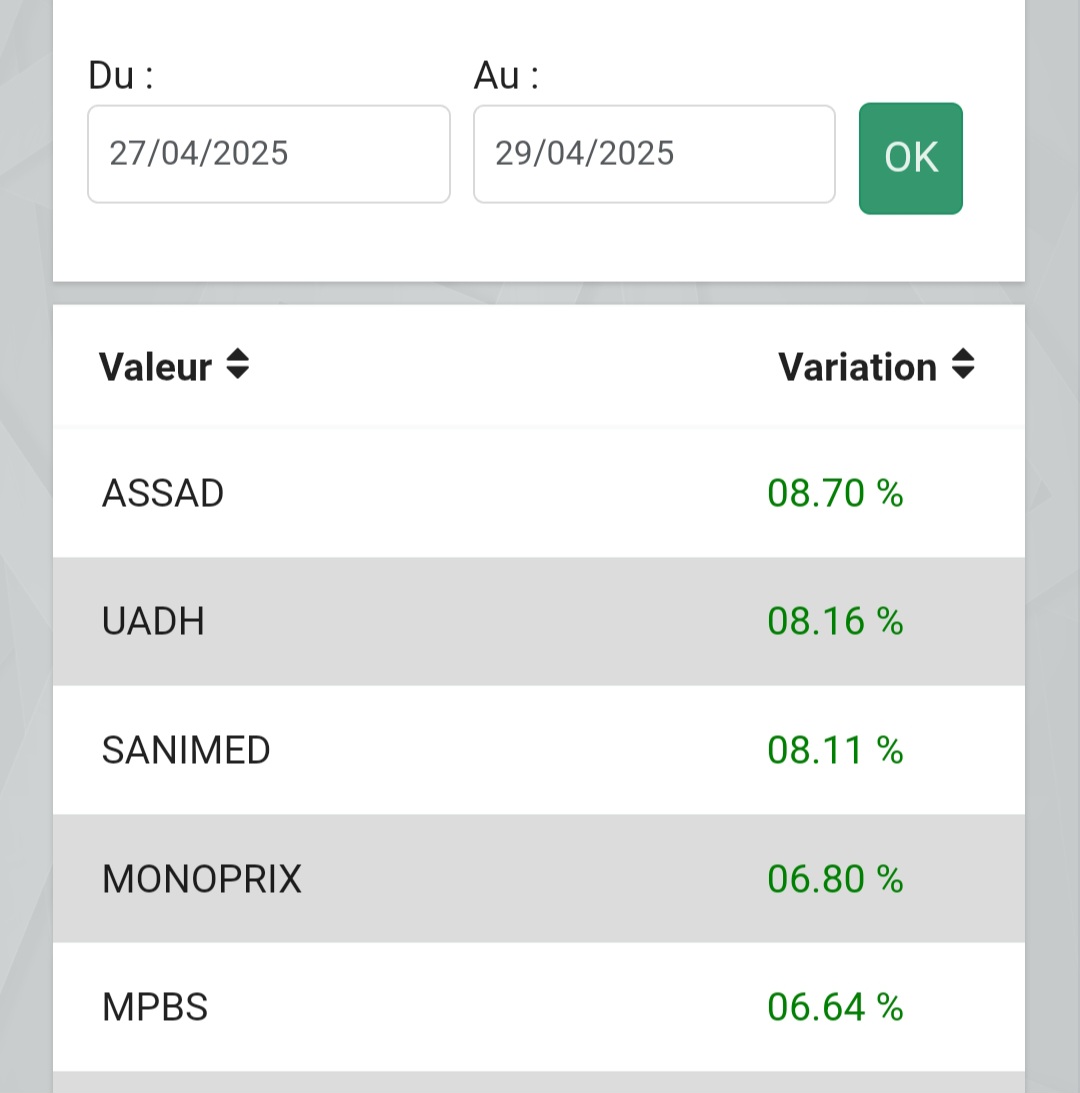Click the Variation column sort arrows
The image size is (1080, 1093).
963,364
